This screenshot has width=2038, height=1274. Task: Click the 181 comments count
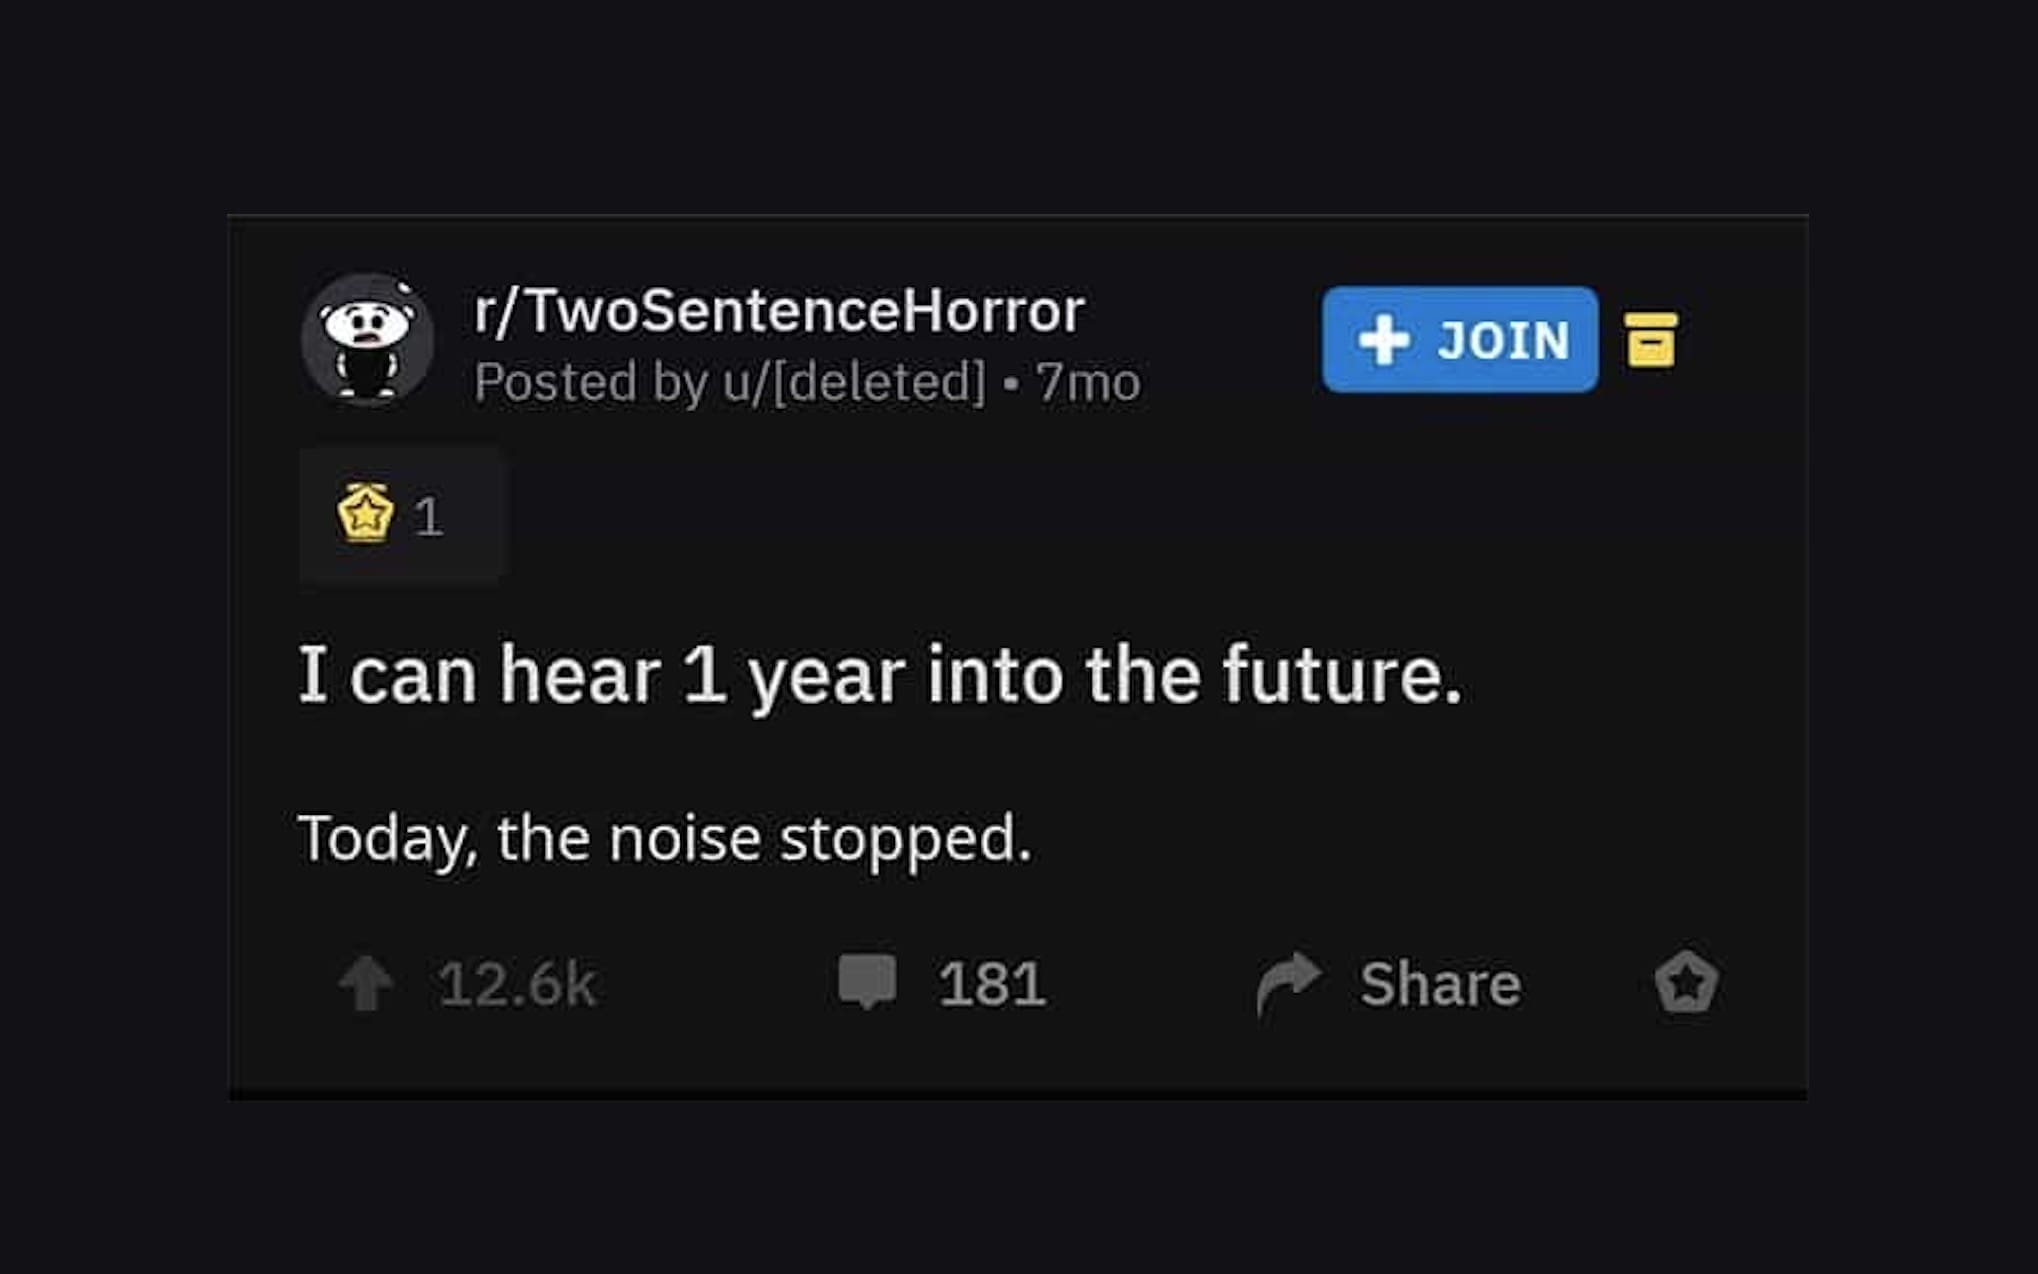pyautogui.click(x=991, y=984)
